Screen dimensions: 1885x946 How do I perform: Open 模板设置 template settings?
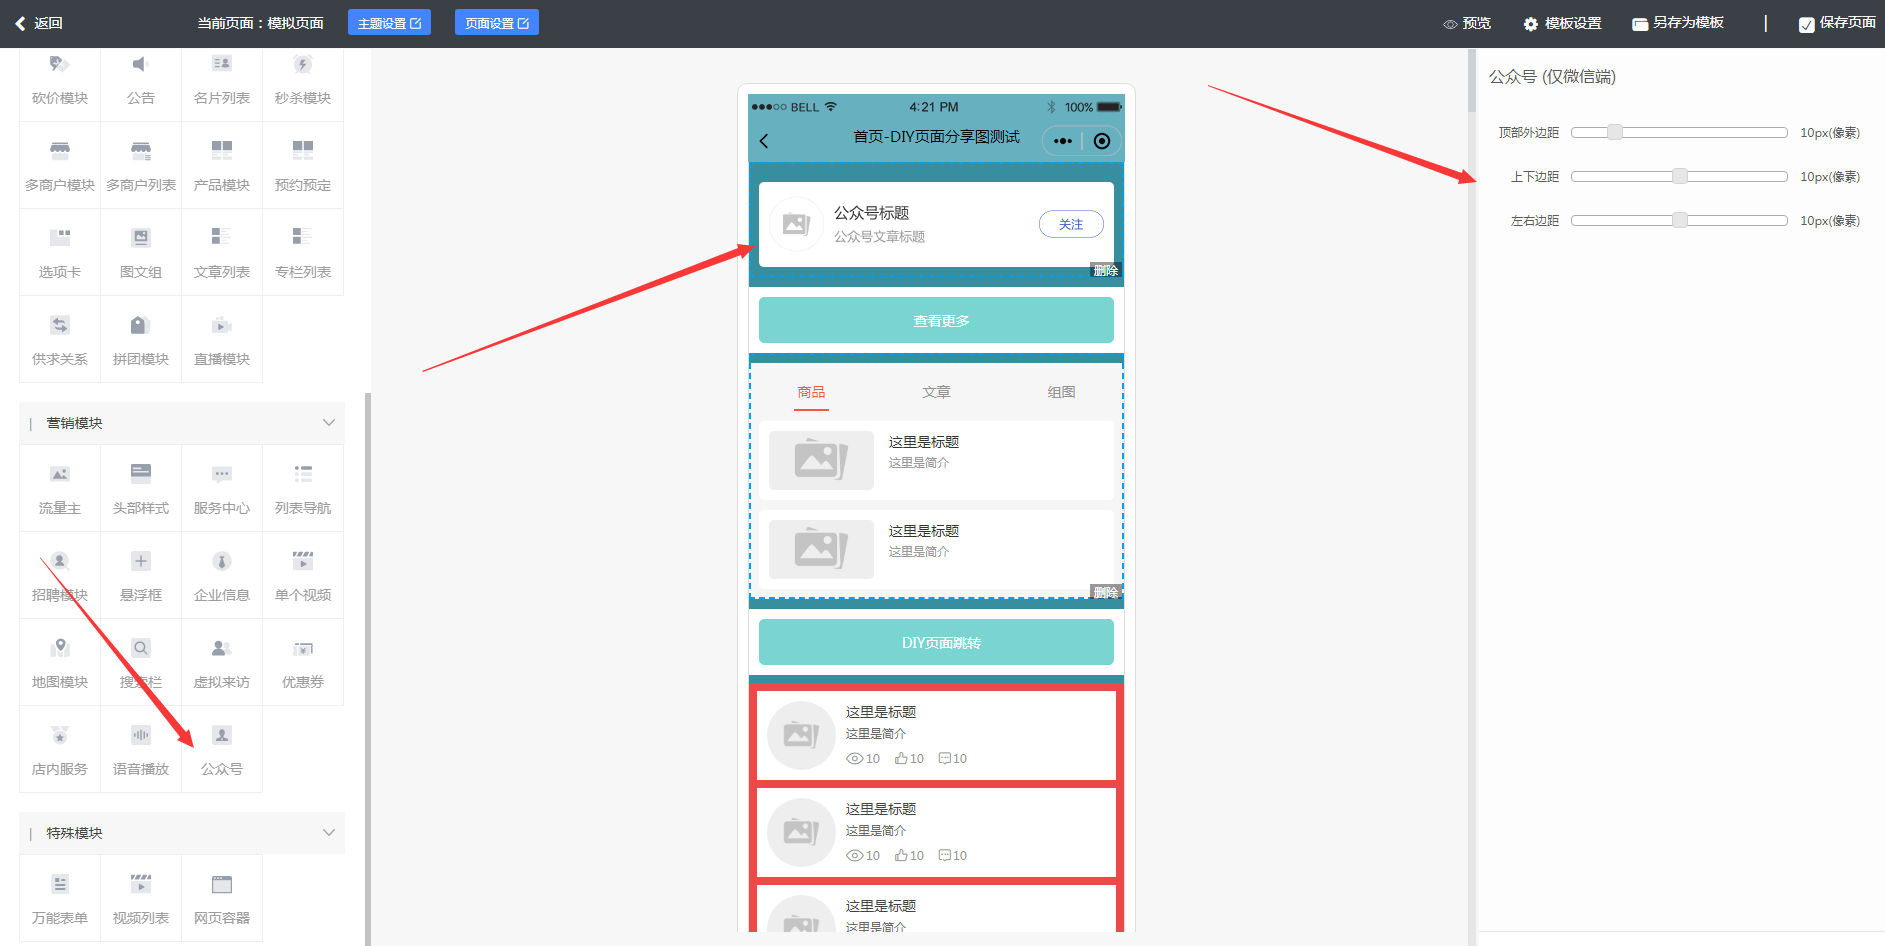(x=1563, y=23)
